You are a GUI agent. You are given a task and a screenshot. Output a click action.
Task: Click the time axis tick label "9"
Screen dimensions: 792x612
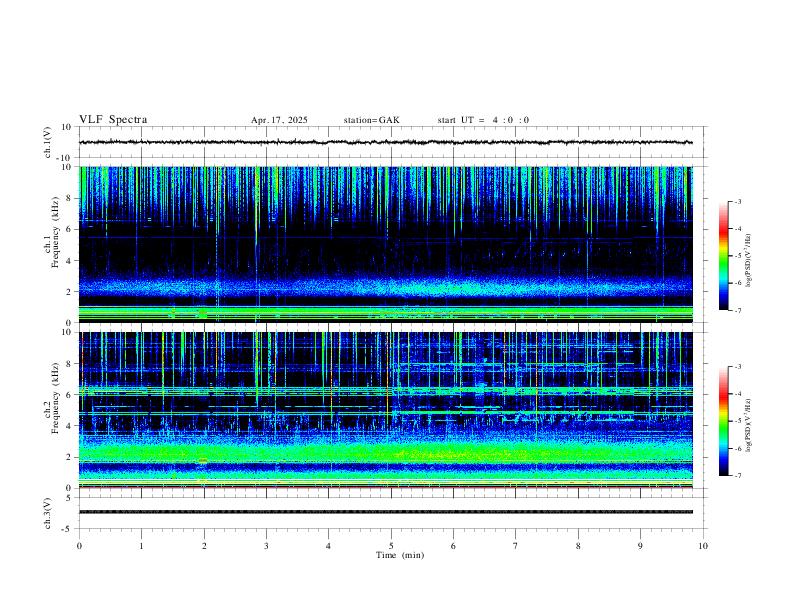click(x=640, y=546)
